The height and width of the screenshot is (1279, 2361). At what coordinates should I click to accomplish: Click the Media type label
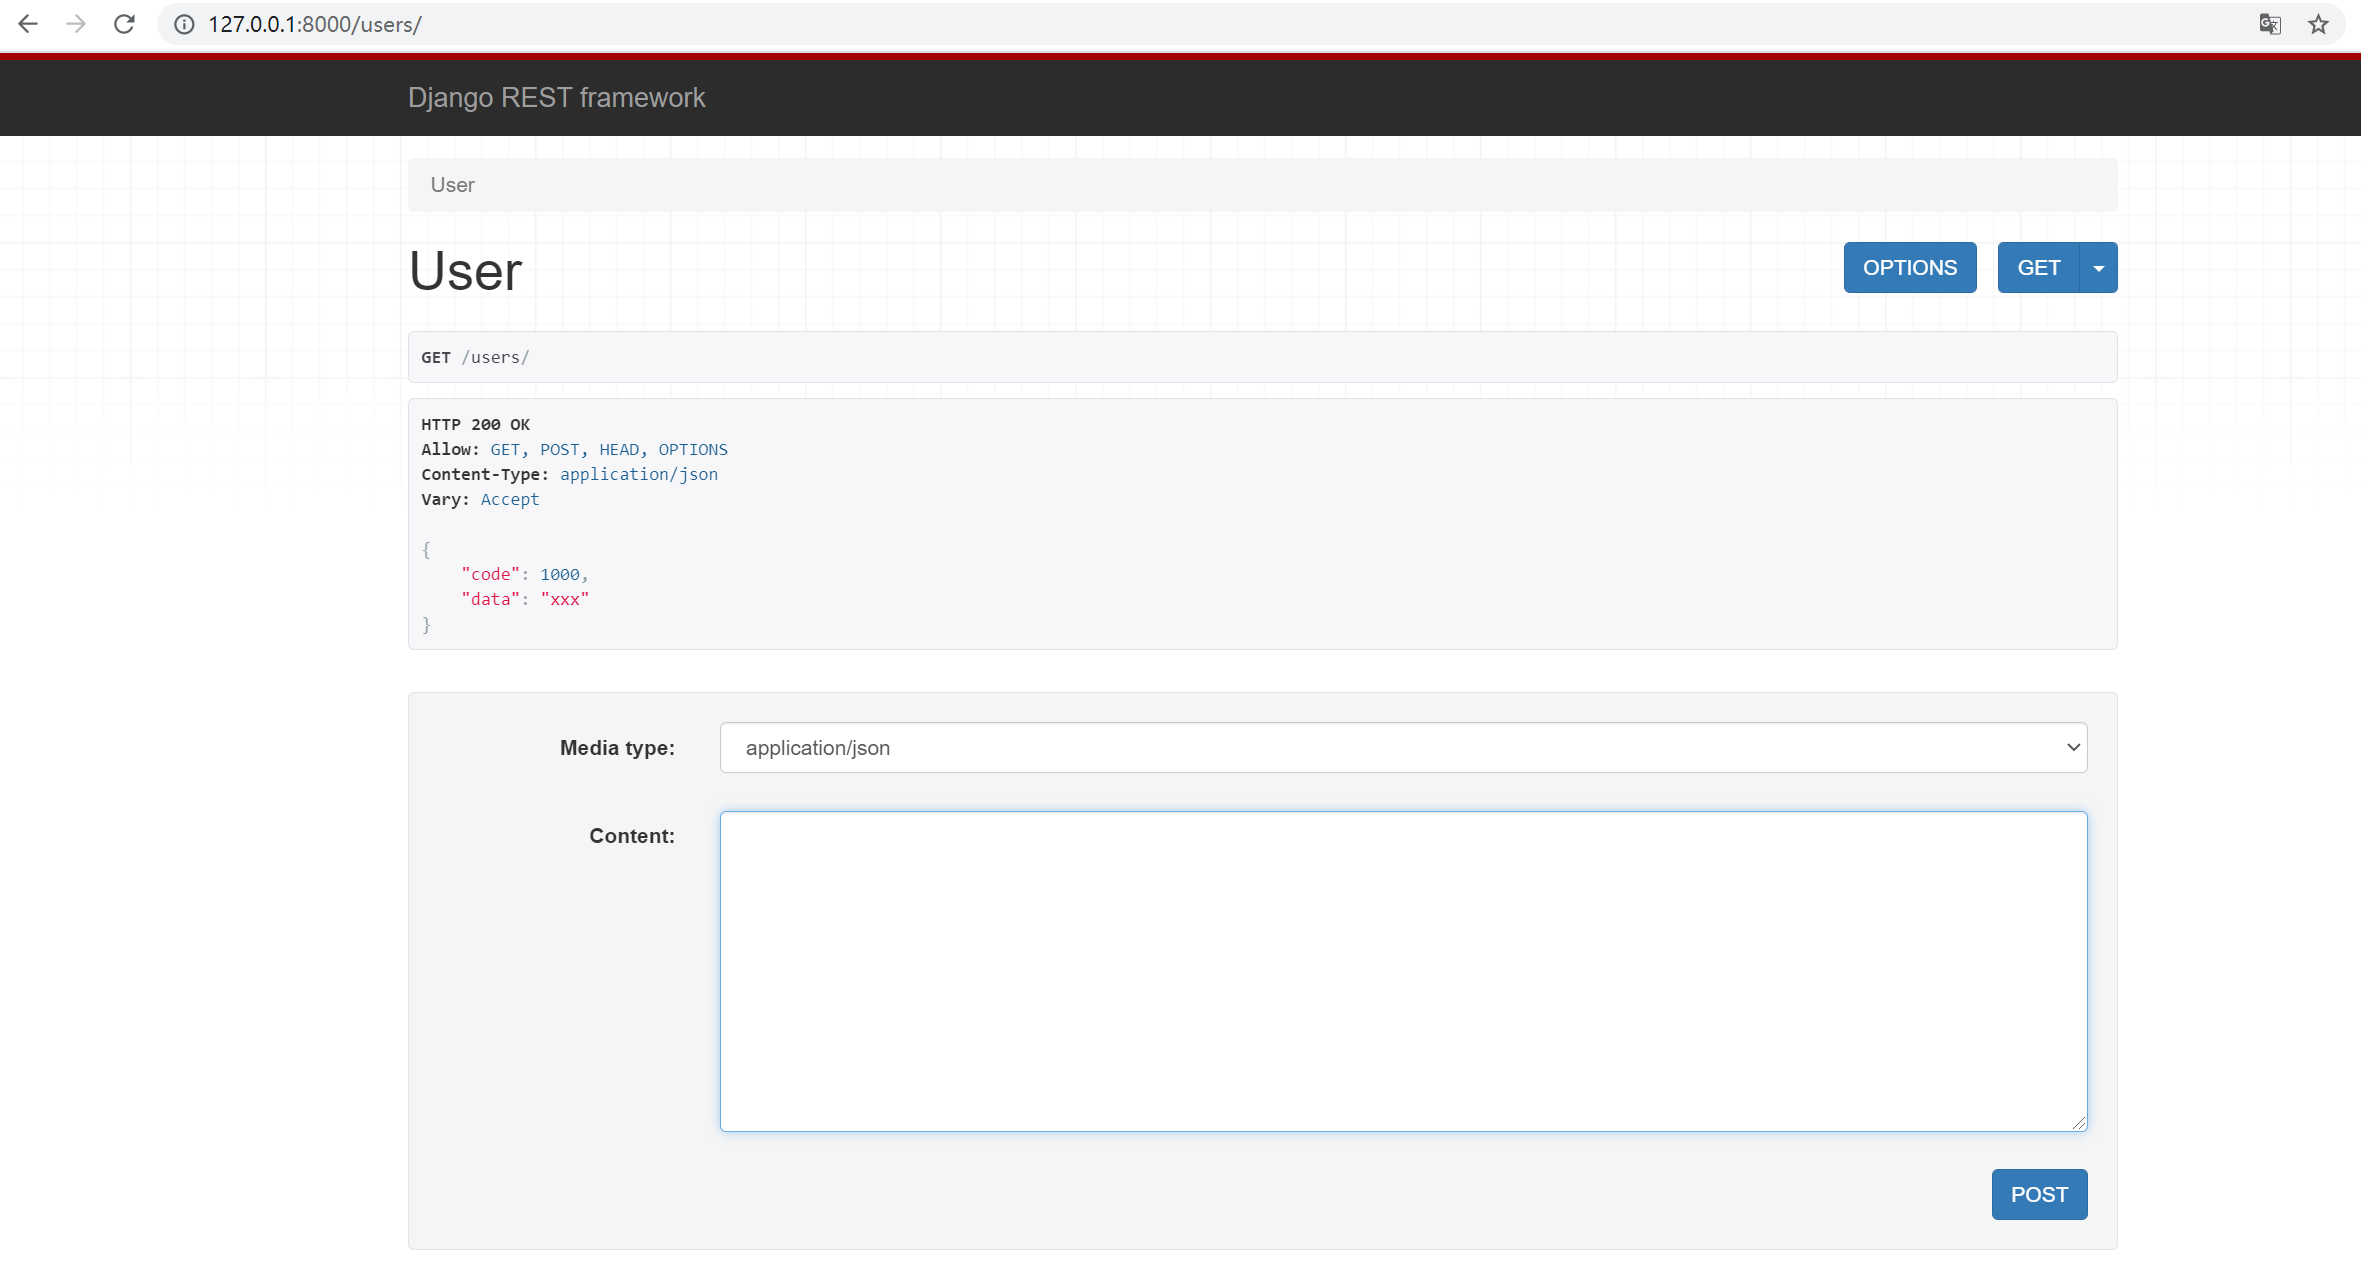617,748
